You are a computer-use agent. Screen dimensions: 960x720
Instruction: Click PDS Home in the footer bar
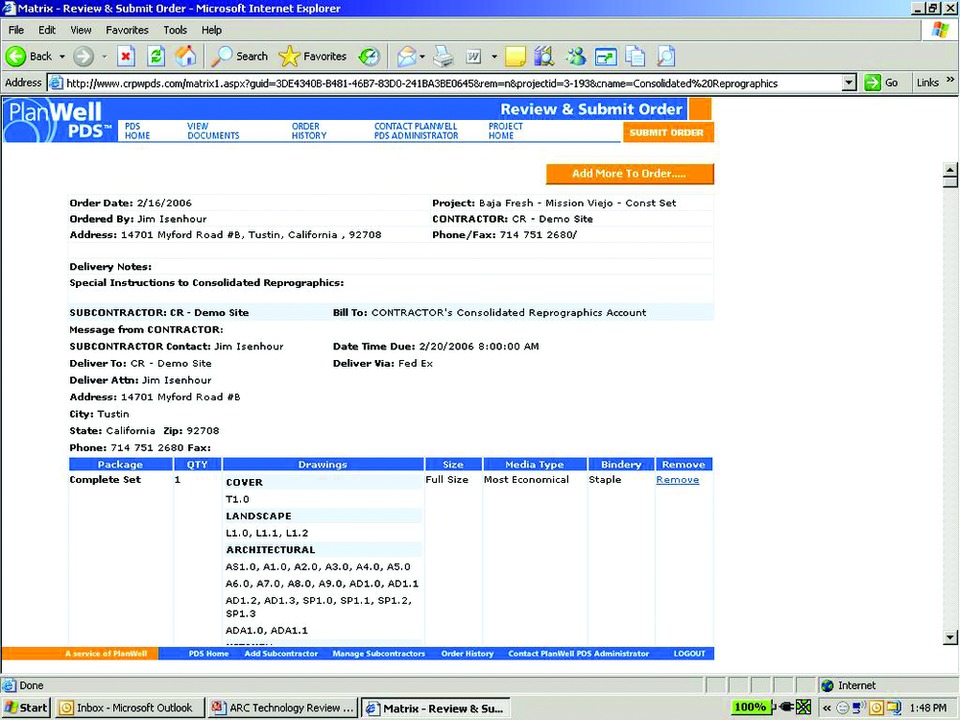(209, 654)
